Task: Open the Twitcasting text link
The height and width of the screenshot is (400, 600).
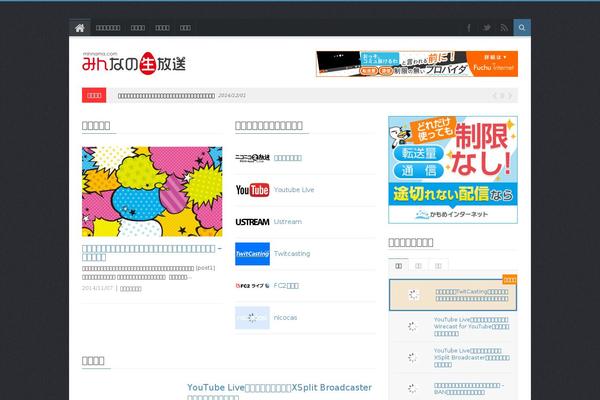Action: click(x=292, y=254)
